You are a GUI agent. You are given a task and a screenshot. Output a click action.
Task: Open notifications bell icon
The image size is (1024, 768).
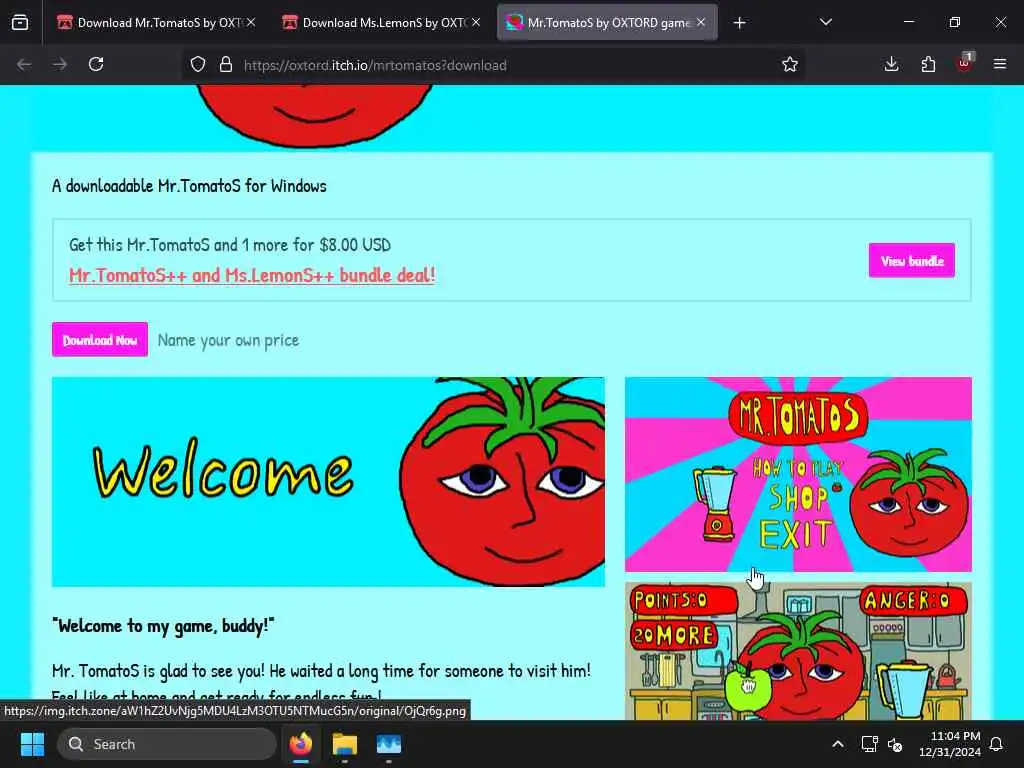point(997,744)
